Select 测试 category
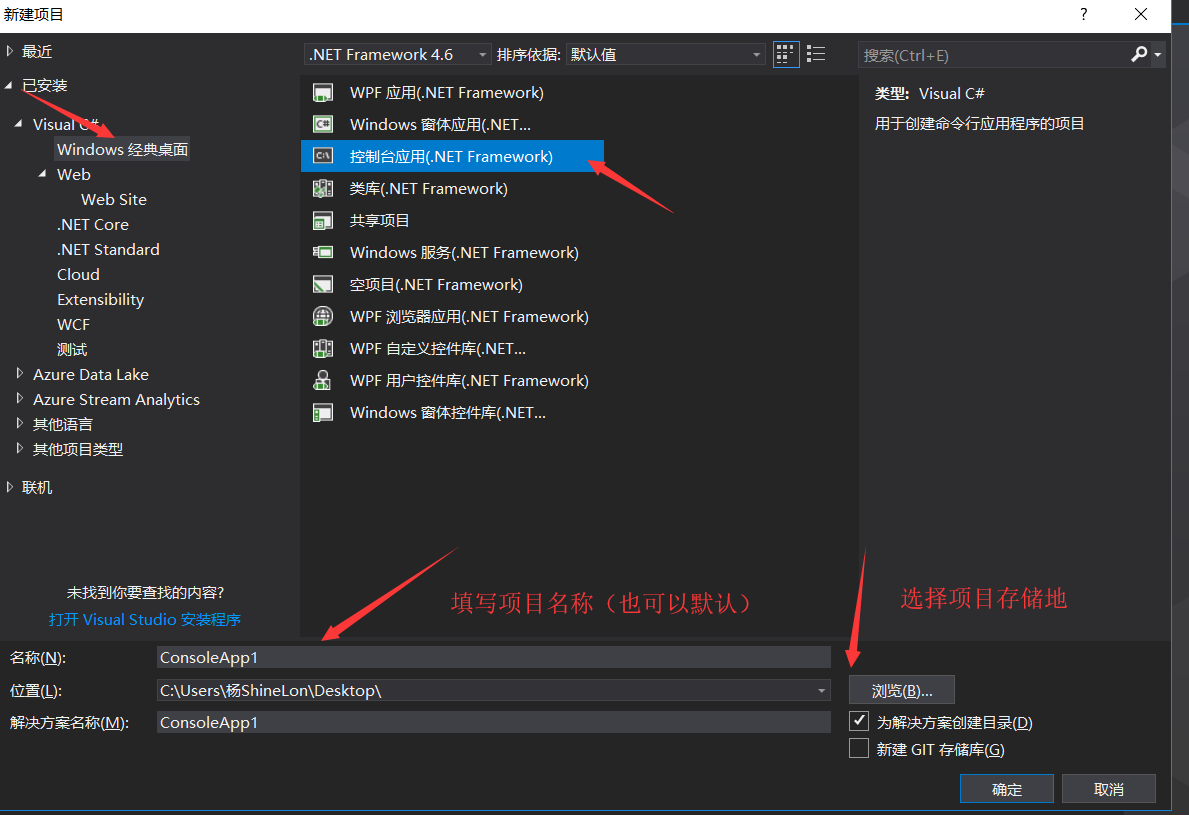Image resolution: width=1189 pixels, height=815 pixels. (x=72, y=350)
